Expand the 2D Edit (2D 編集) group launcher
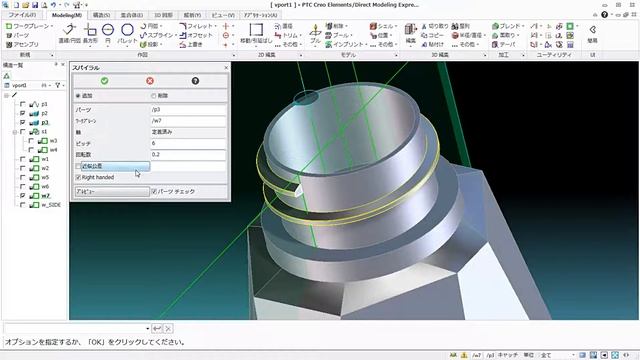 301,55
